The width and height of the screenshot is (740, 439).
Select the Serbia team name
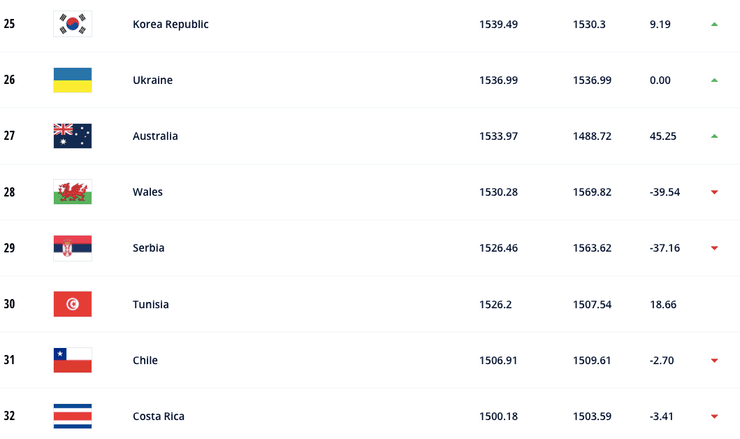tap(148, 248)
